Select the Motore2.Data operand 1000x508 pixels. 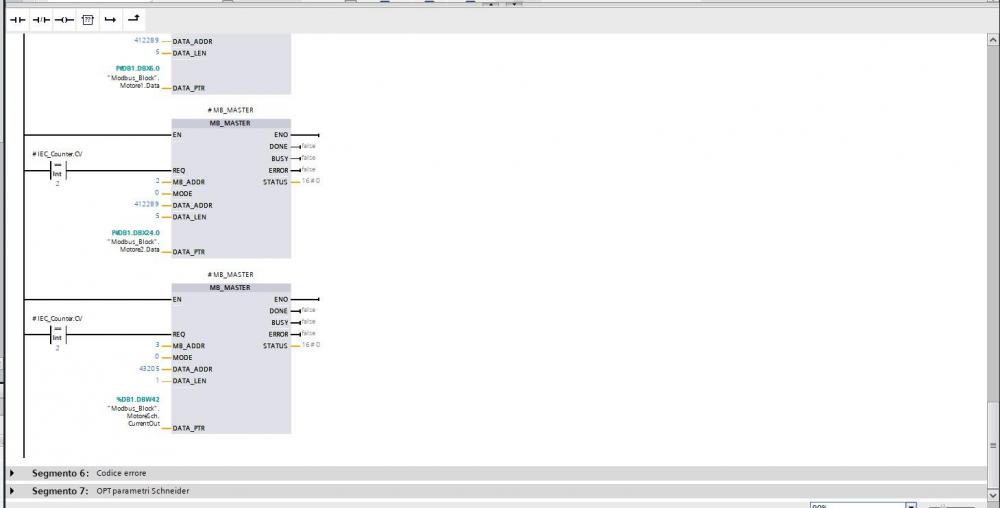coord(133,245)
